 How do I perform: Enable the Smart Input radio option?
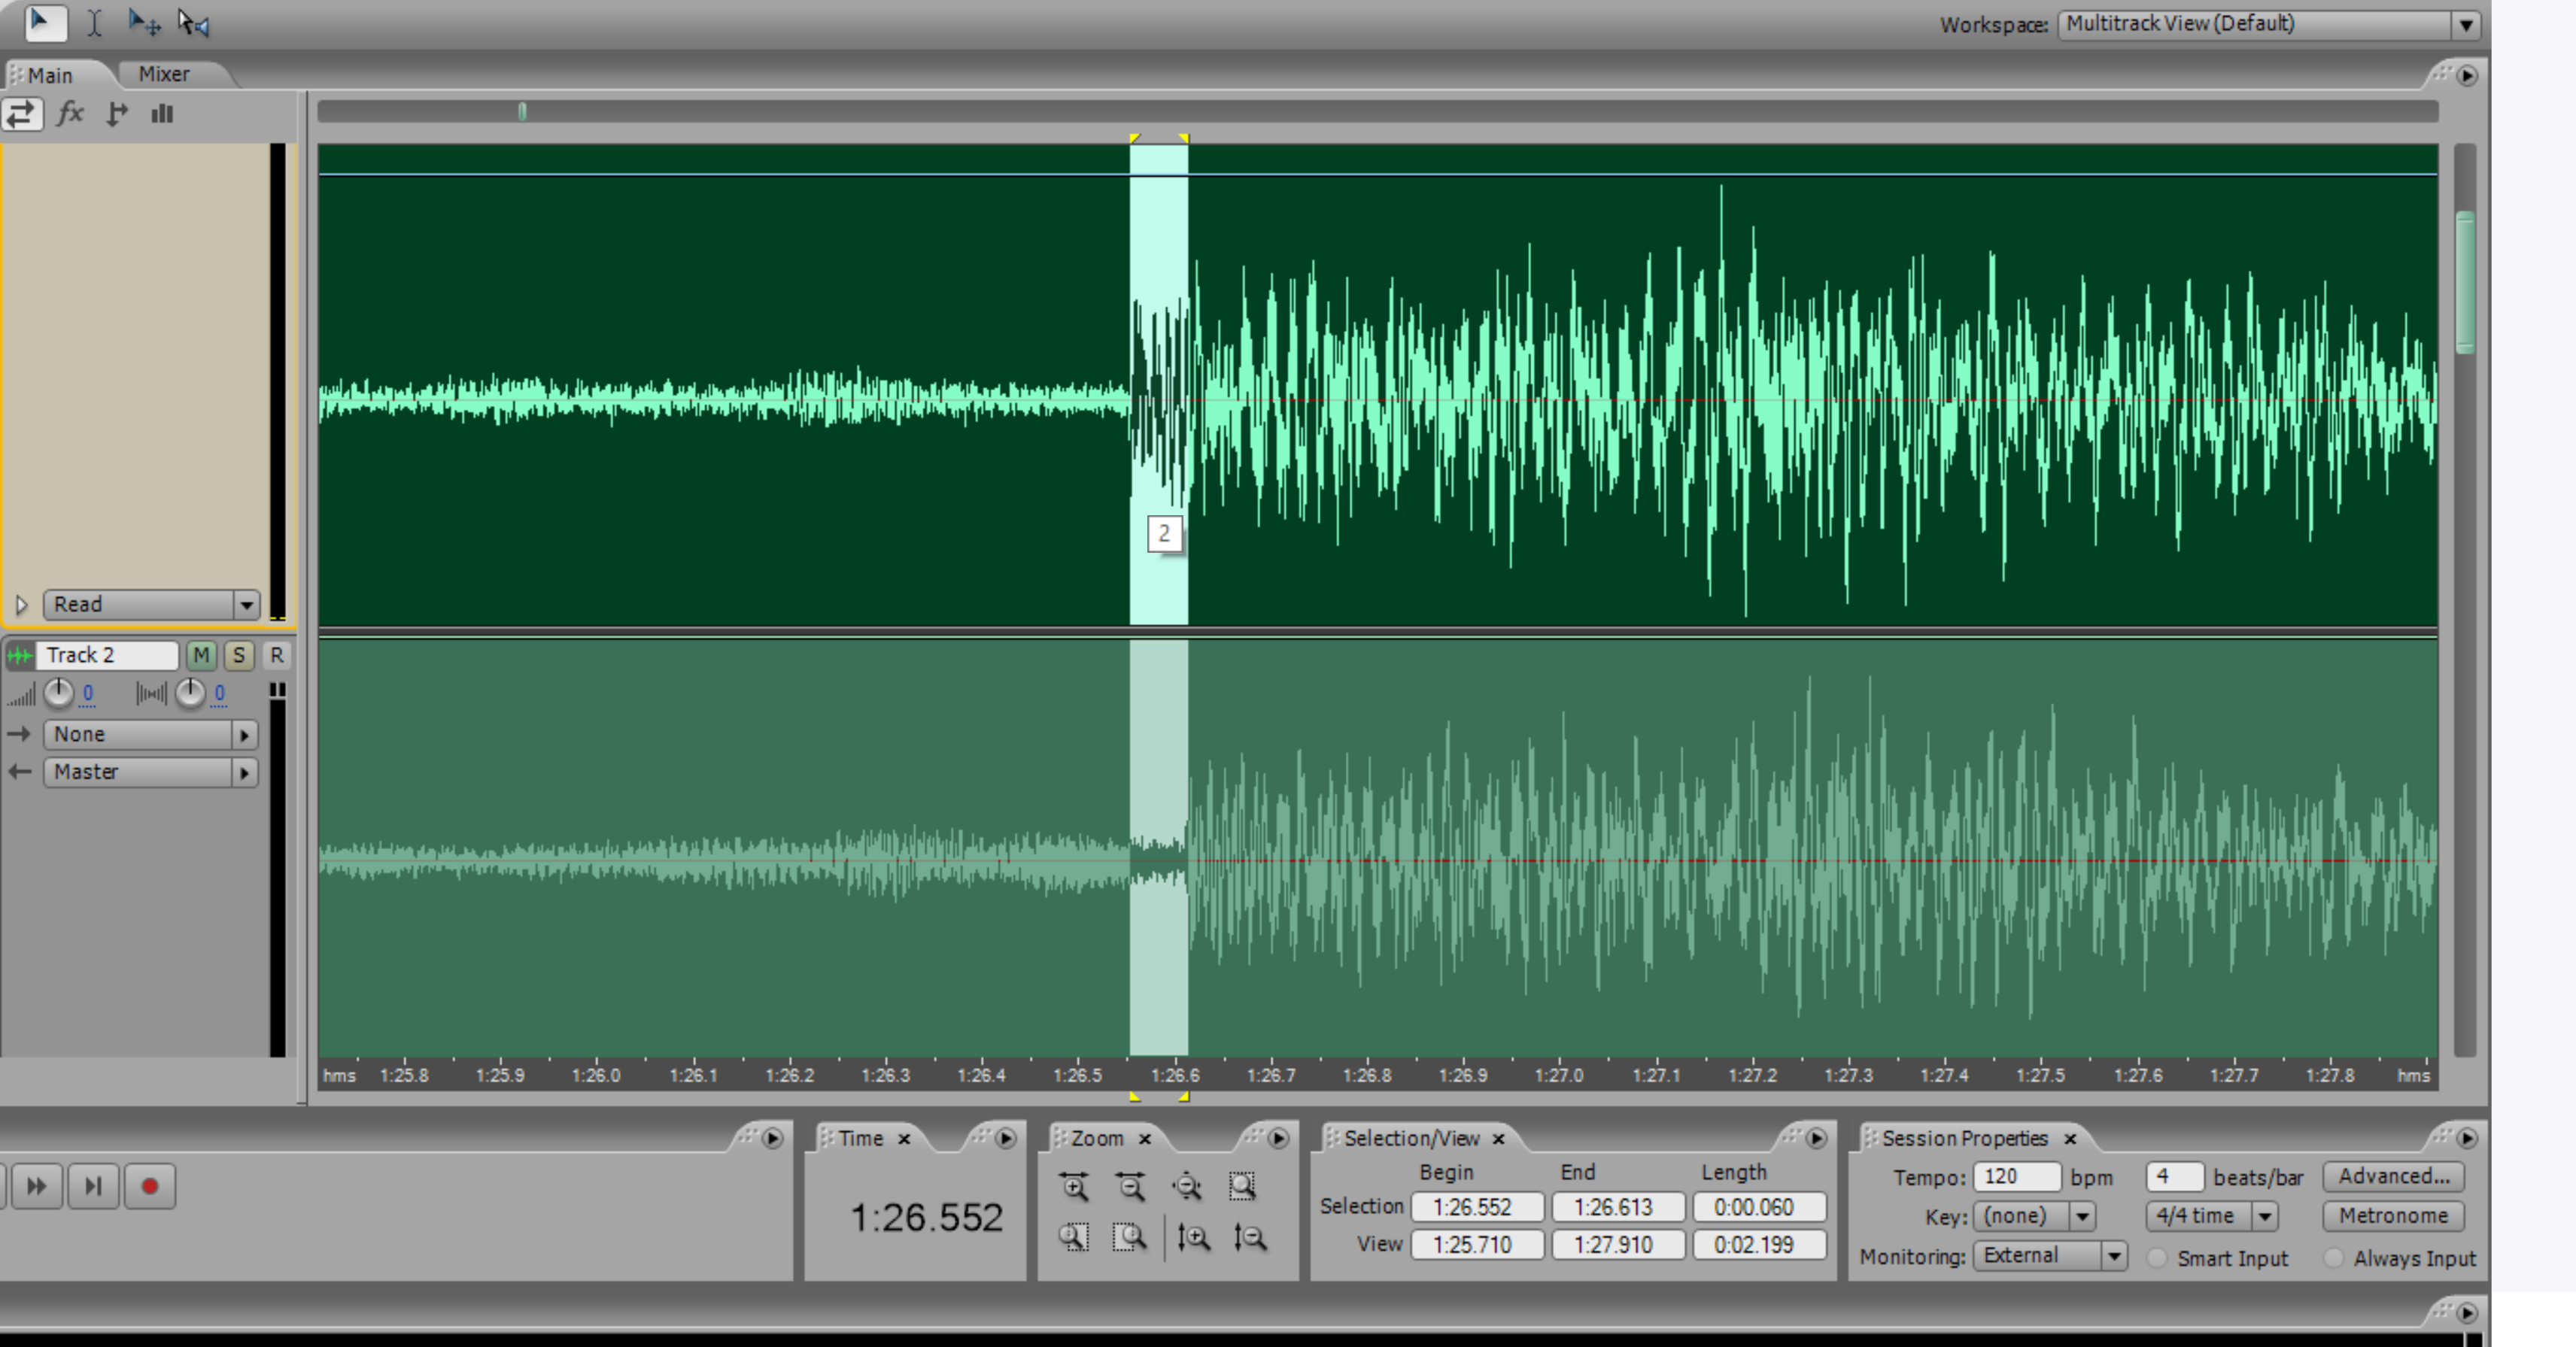click(2157, 1258)
